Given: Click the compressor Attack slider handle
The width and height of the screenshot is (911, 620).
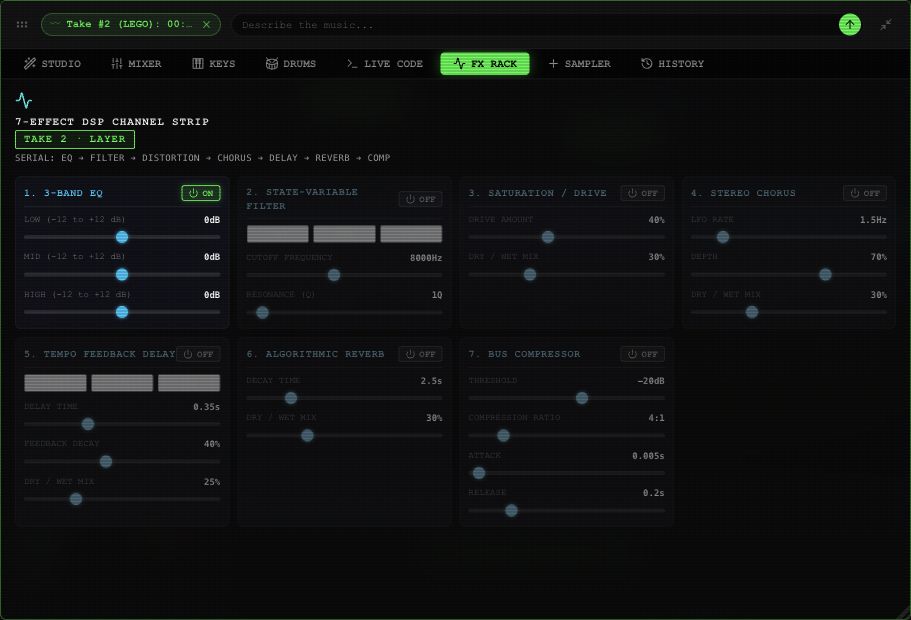Looking at the screenshot, I should (479, 473).
